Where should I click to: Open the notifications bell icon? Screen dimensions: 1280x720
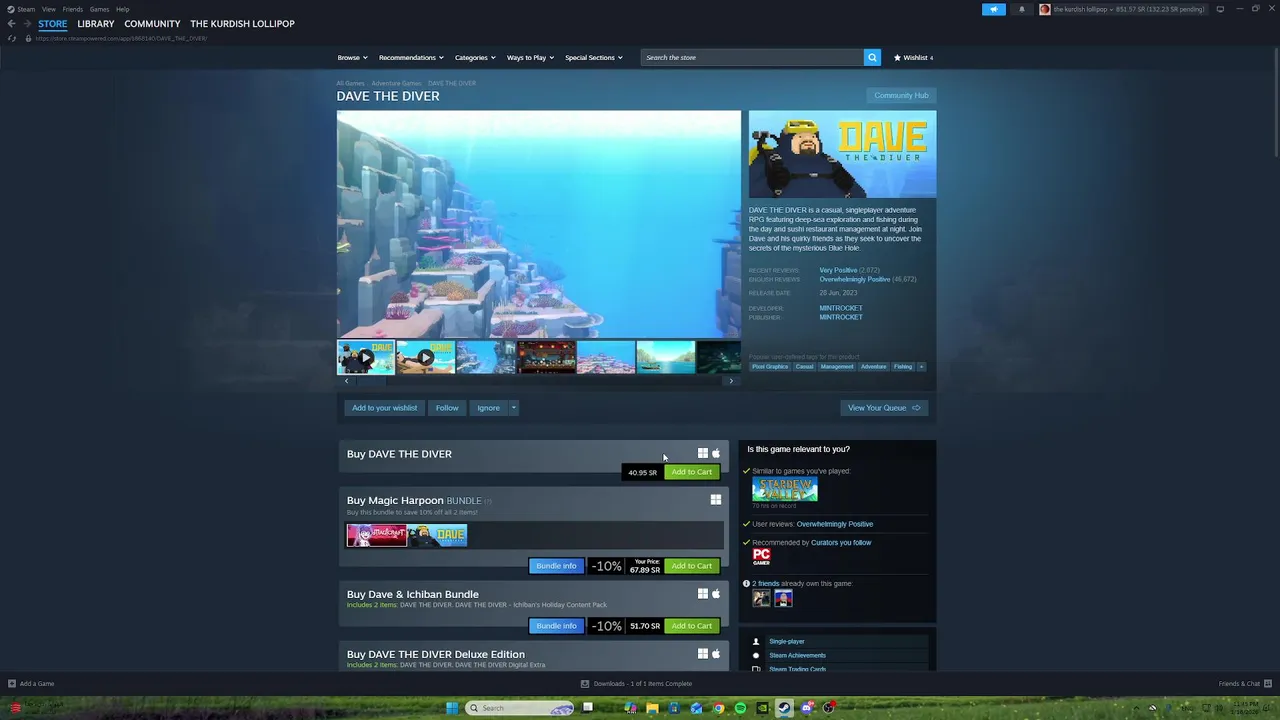(1021, 9)
